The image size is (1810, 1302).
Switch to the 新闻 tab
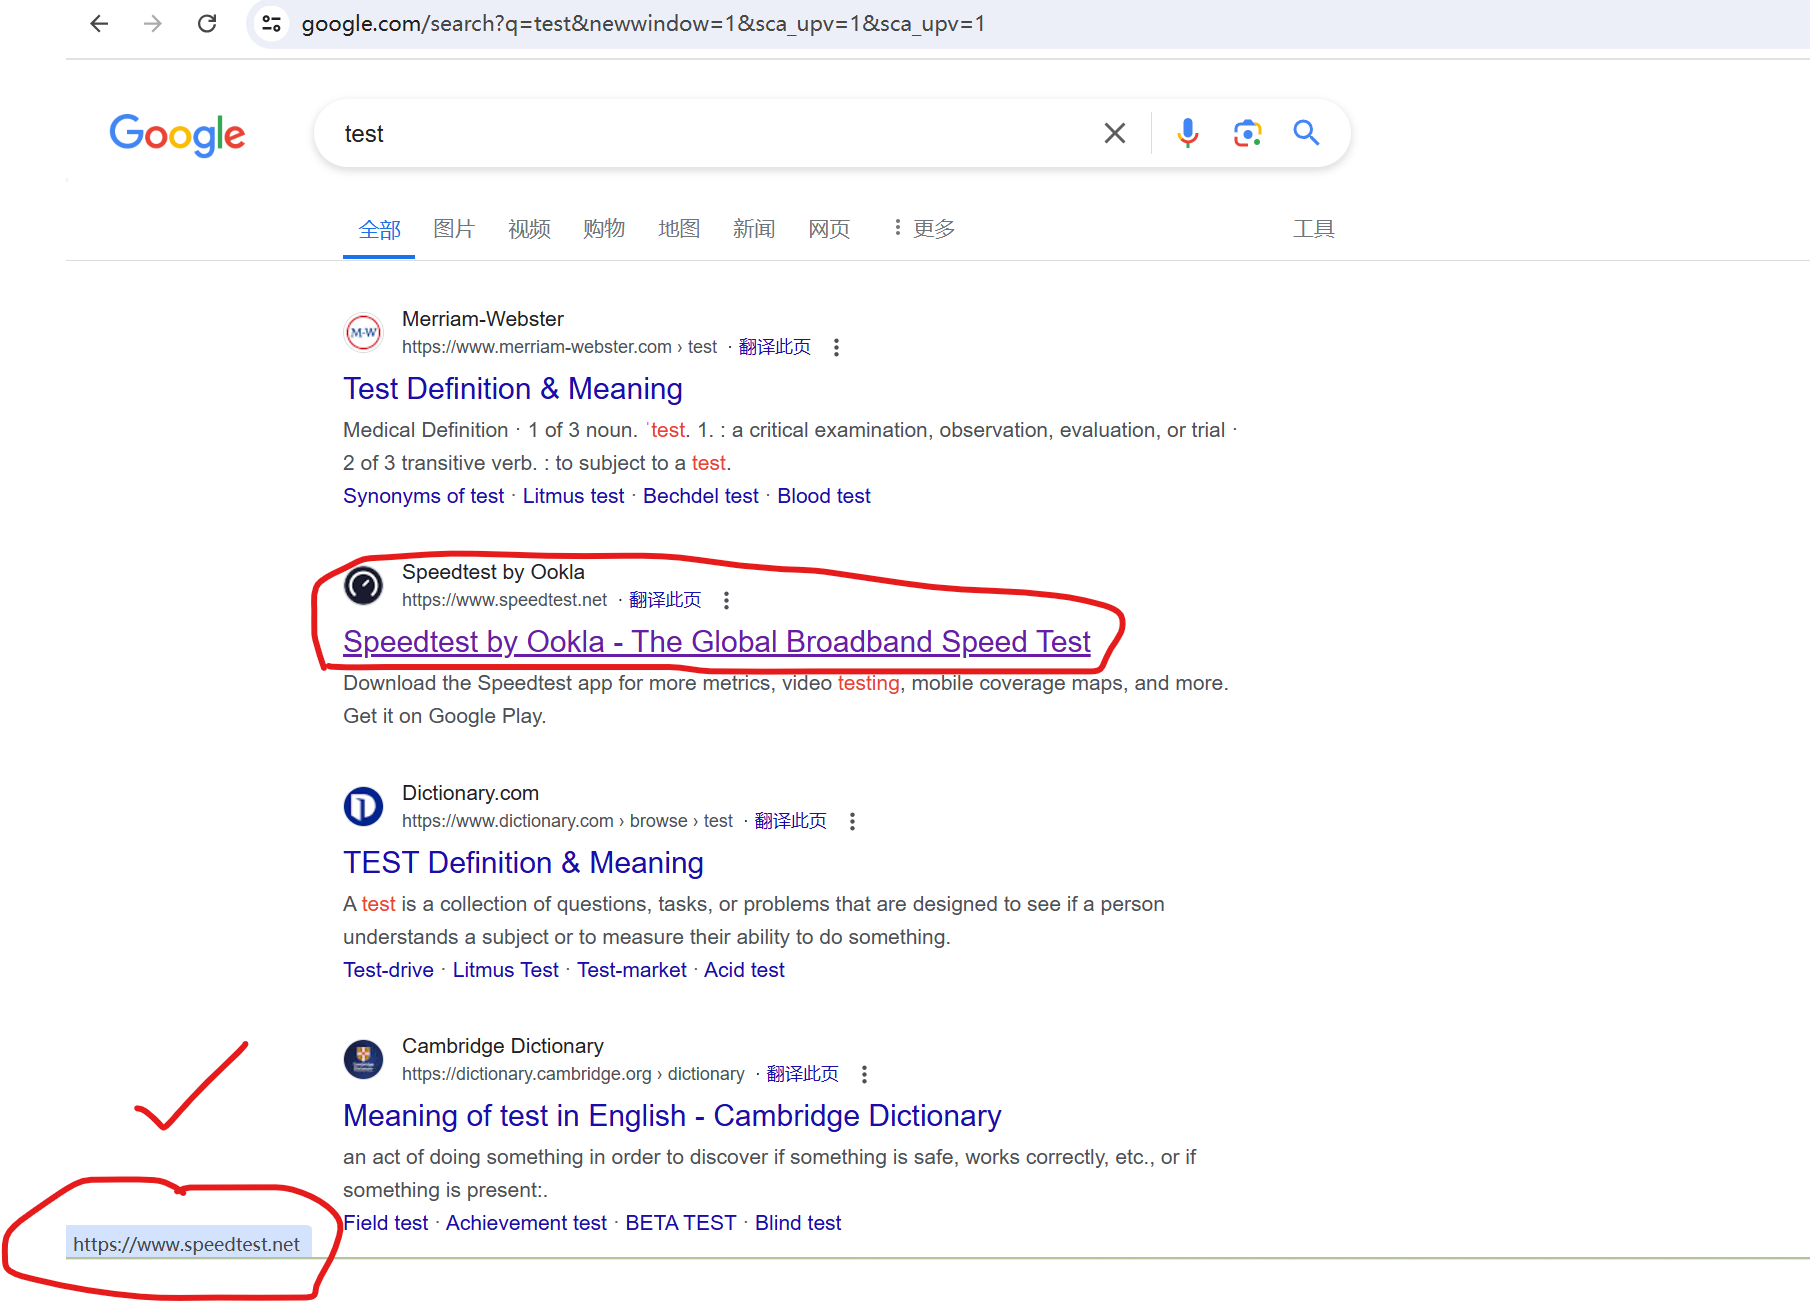[754, 229]
